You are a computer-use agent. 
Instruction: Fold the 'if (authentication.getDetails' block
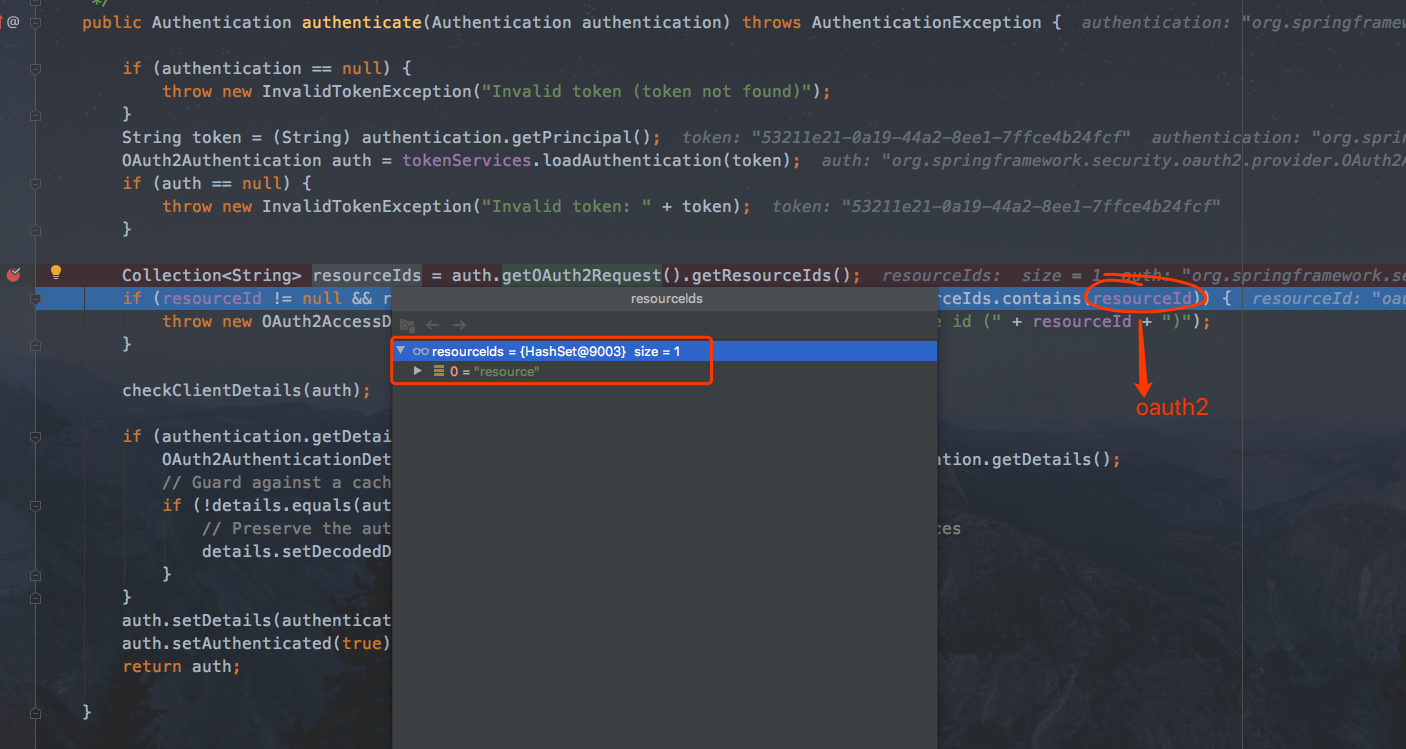point(36,436)
